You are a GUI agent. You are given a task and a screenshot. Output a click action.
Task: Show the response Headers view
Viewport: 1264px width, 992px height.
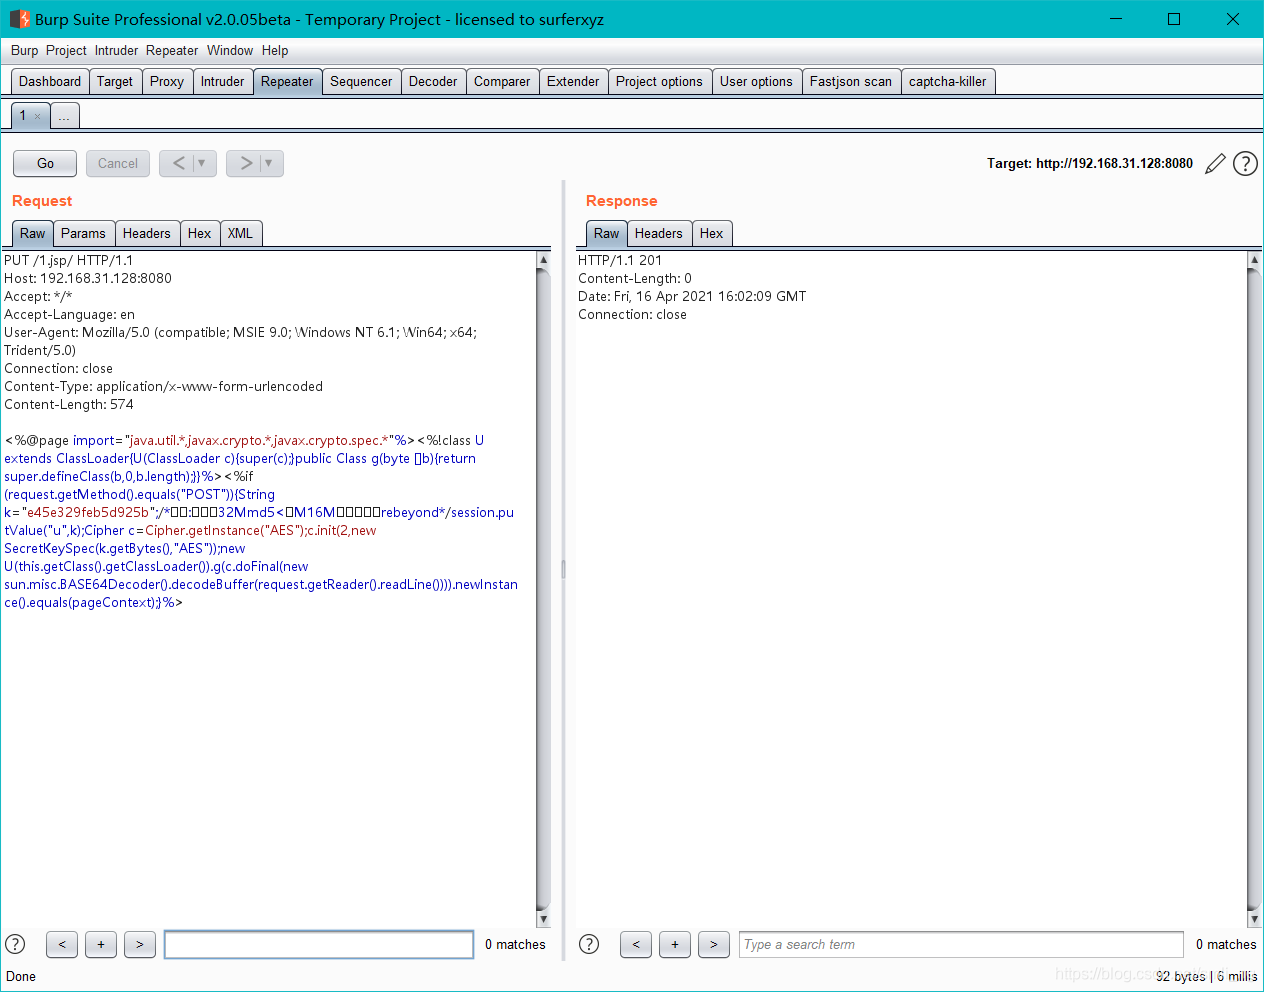click(659, 233)
